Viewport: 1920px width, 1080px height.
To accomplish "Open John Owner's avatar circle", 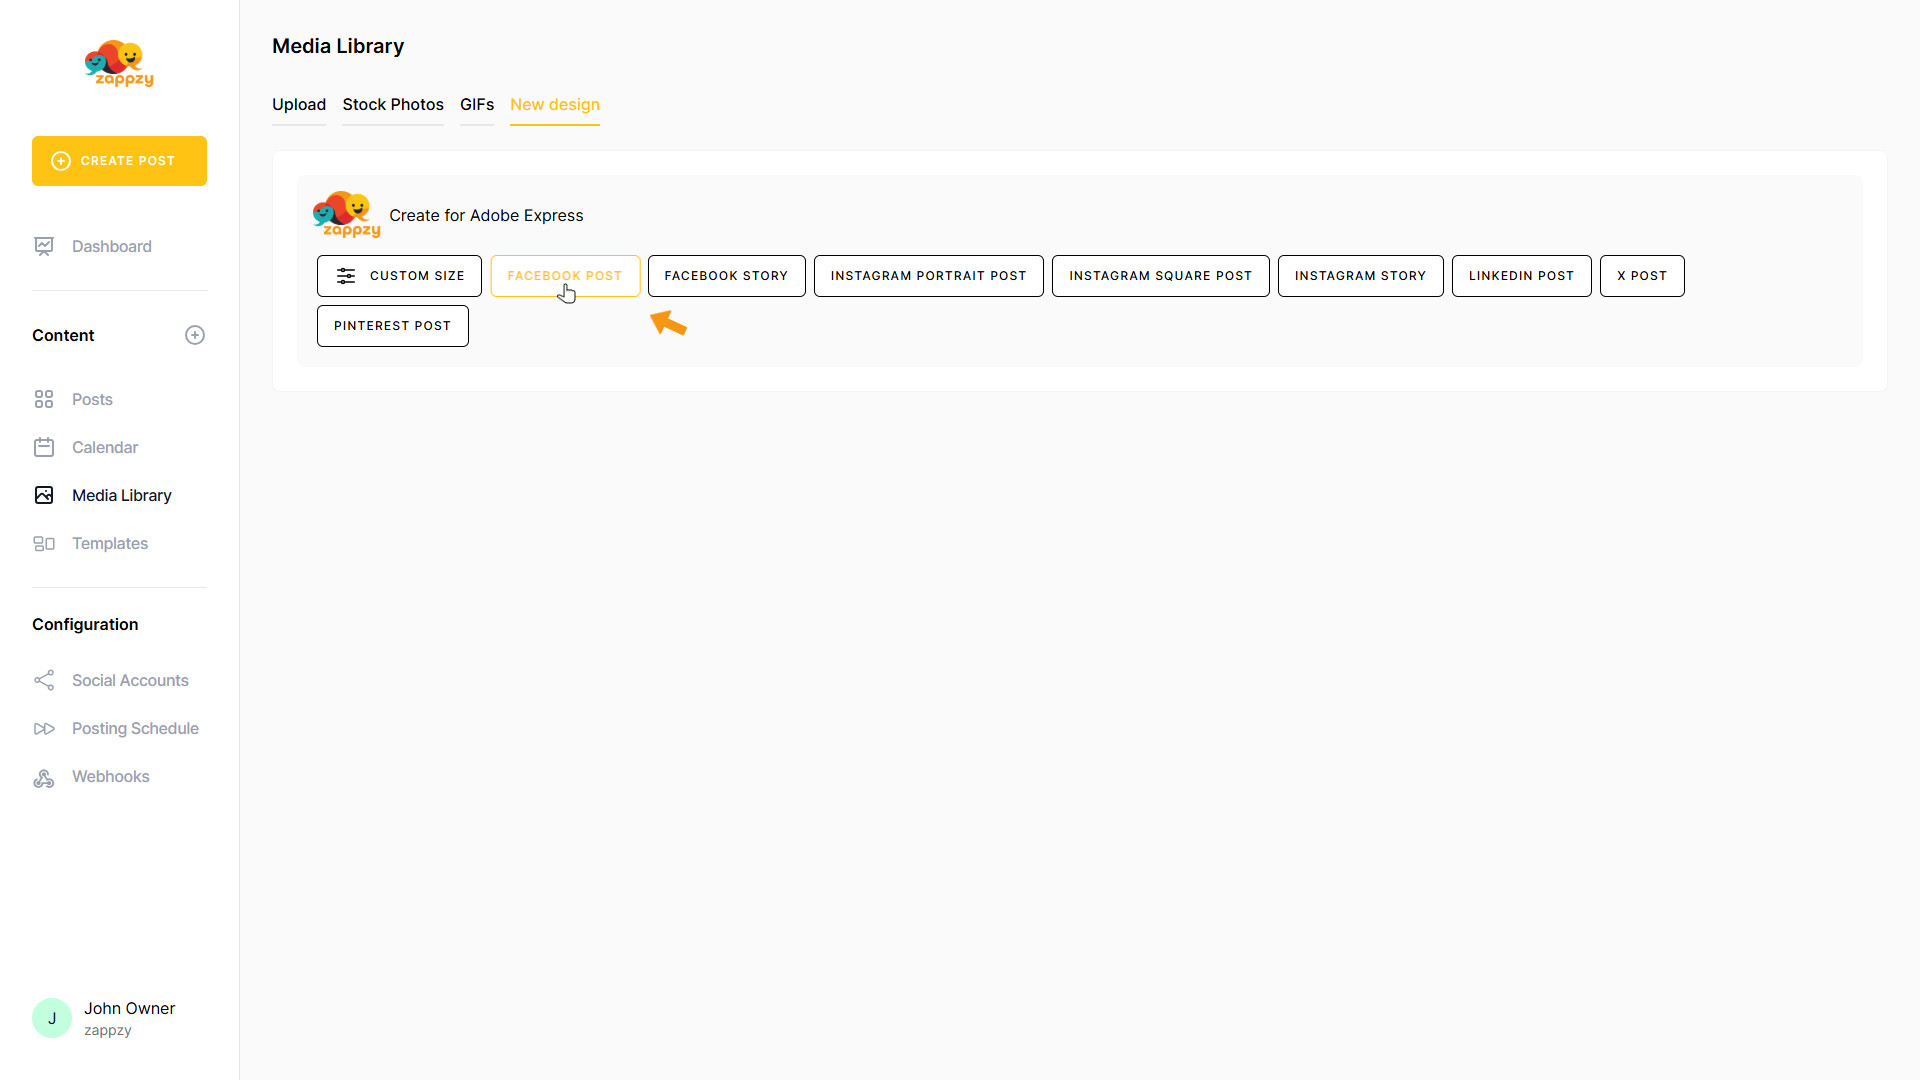I will [52, 1018].
